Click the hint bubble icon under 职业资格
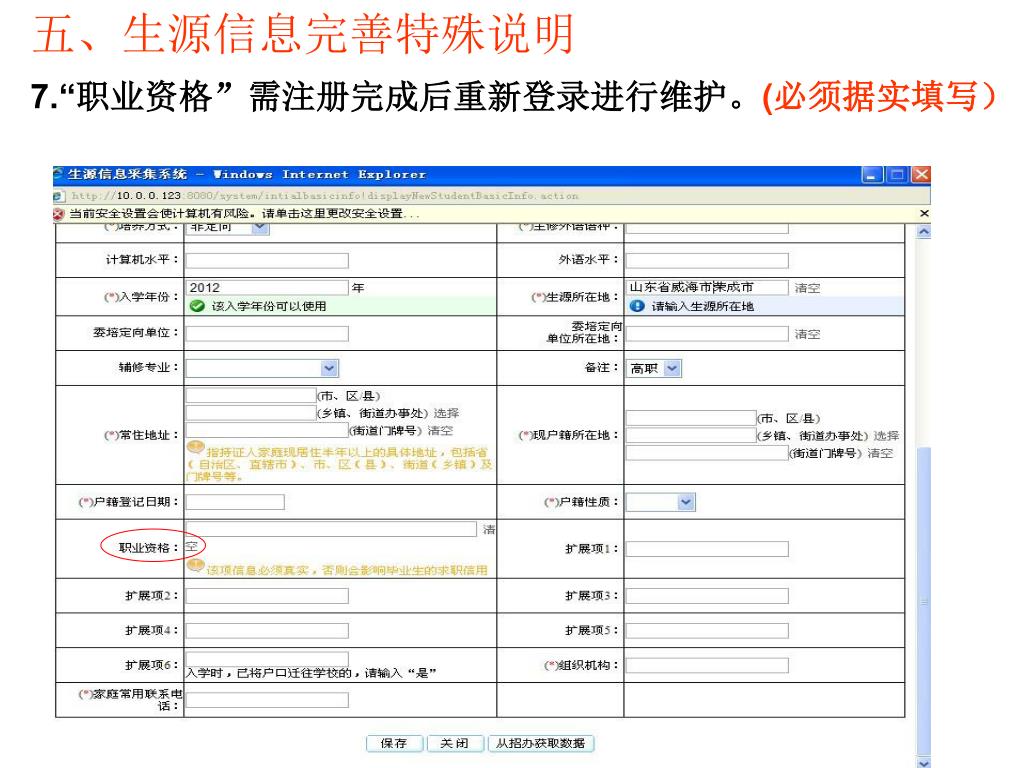Viewport: 1024px width, 768px height. pos(195,566)
